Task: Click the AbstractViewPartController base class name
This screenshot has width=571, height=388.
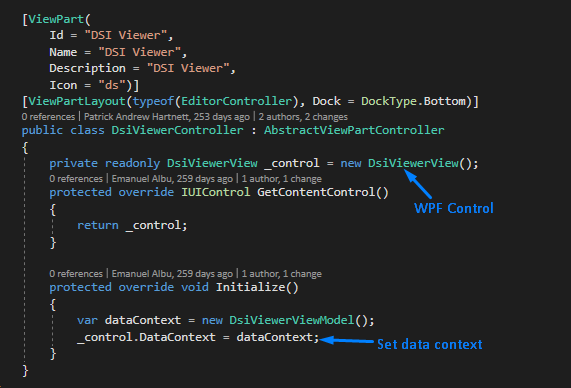Action: coord(354,130)
